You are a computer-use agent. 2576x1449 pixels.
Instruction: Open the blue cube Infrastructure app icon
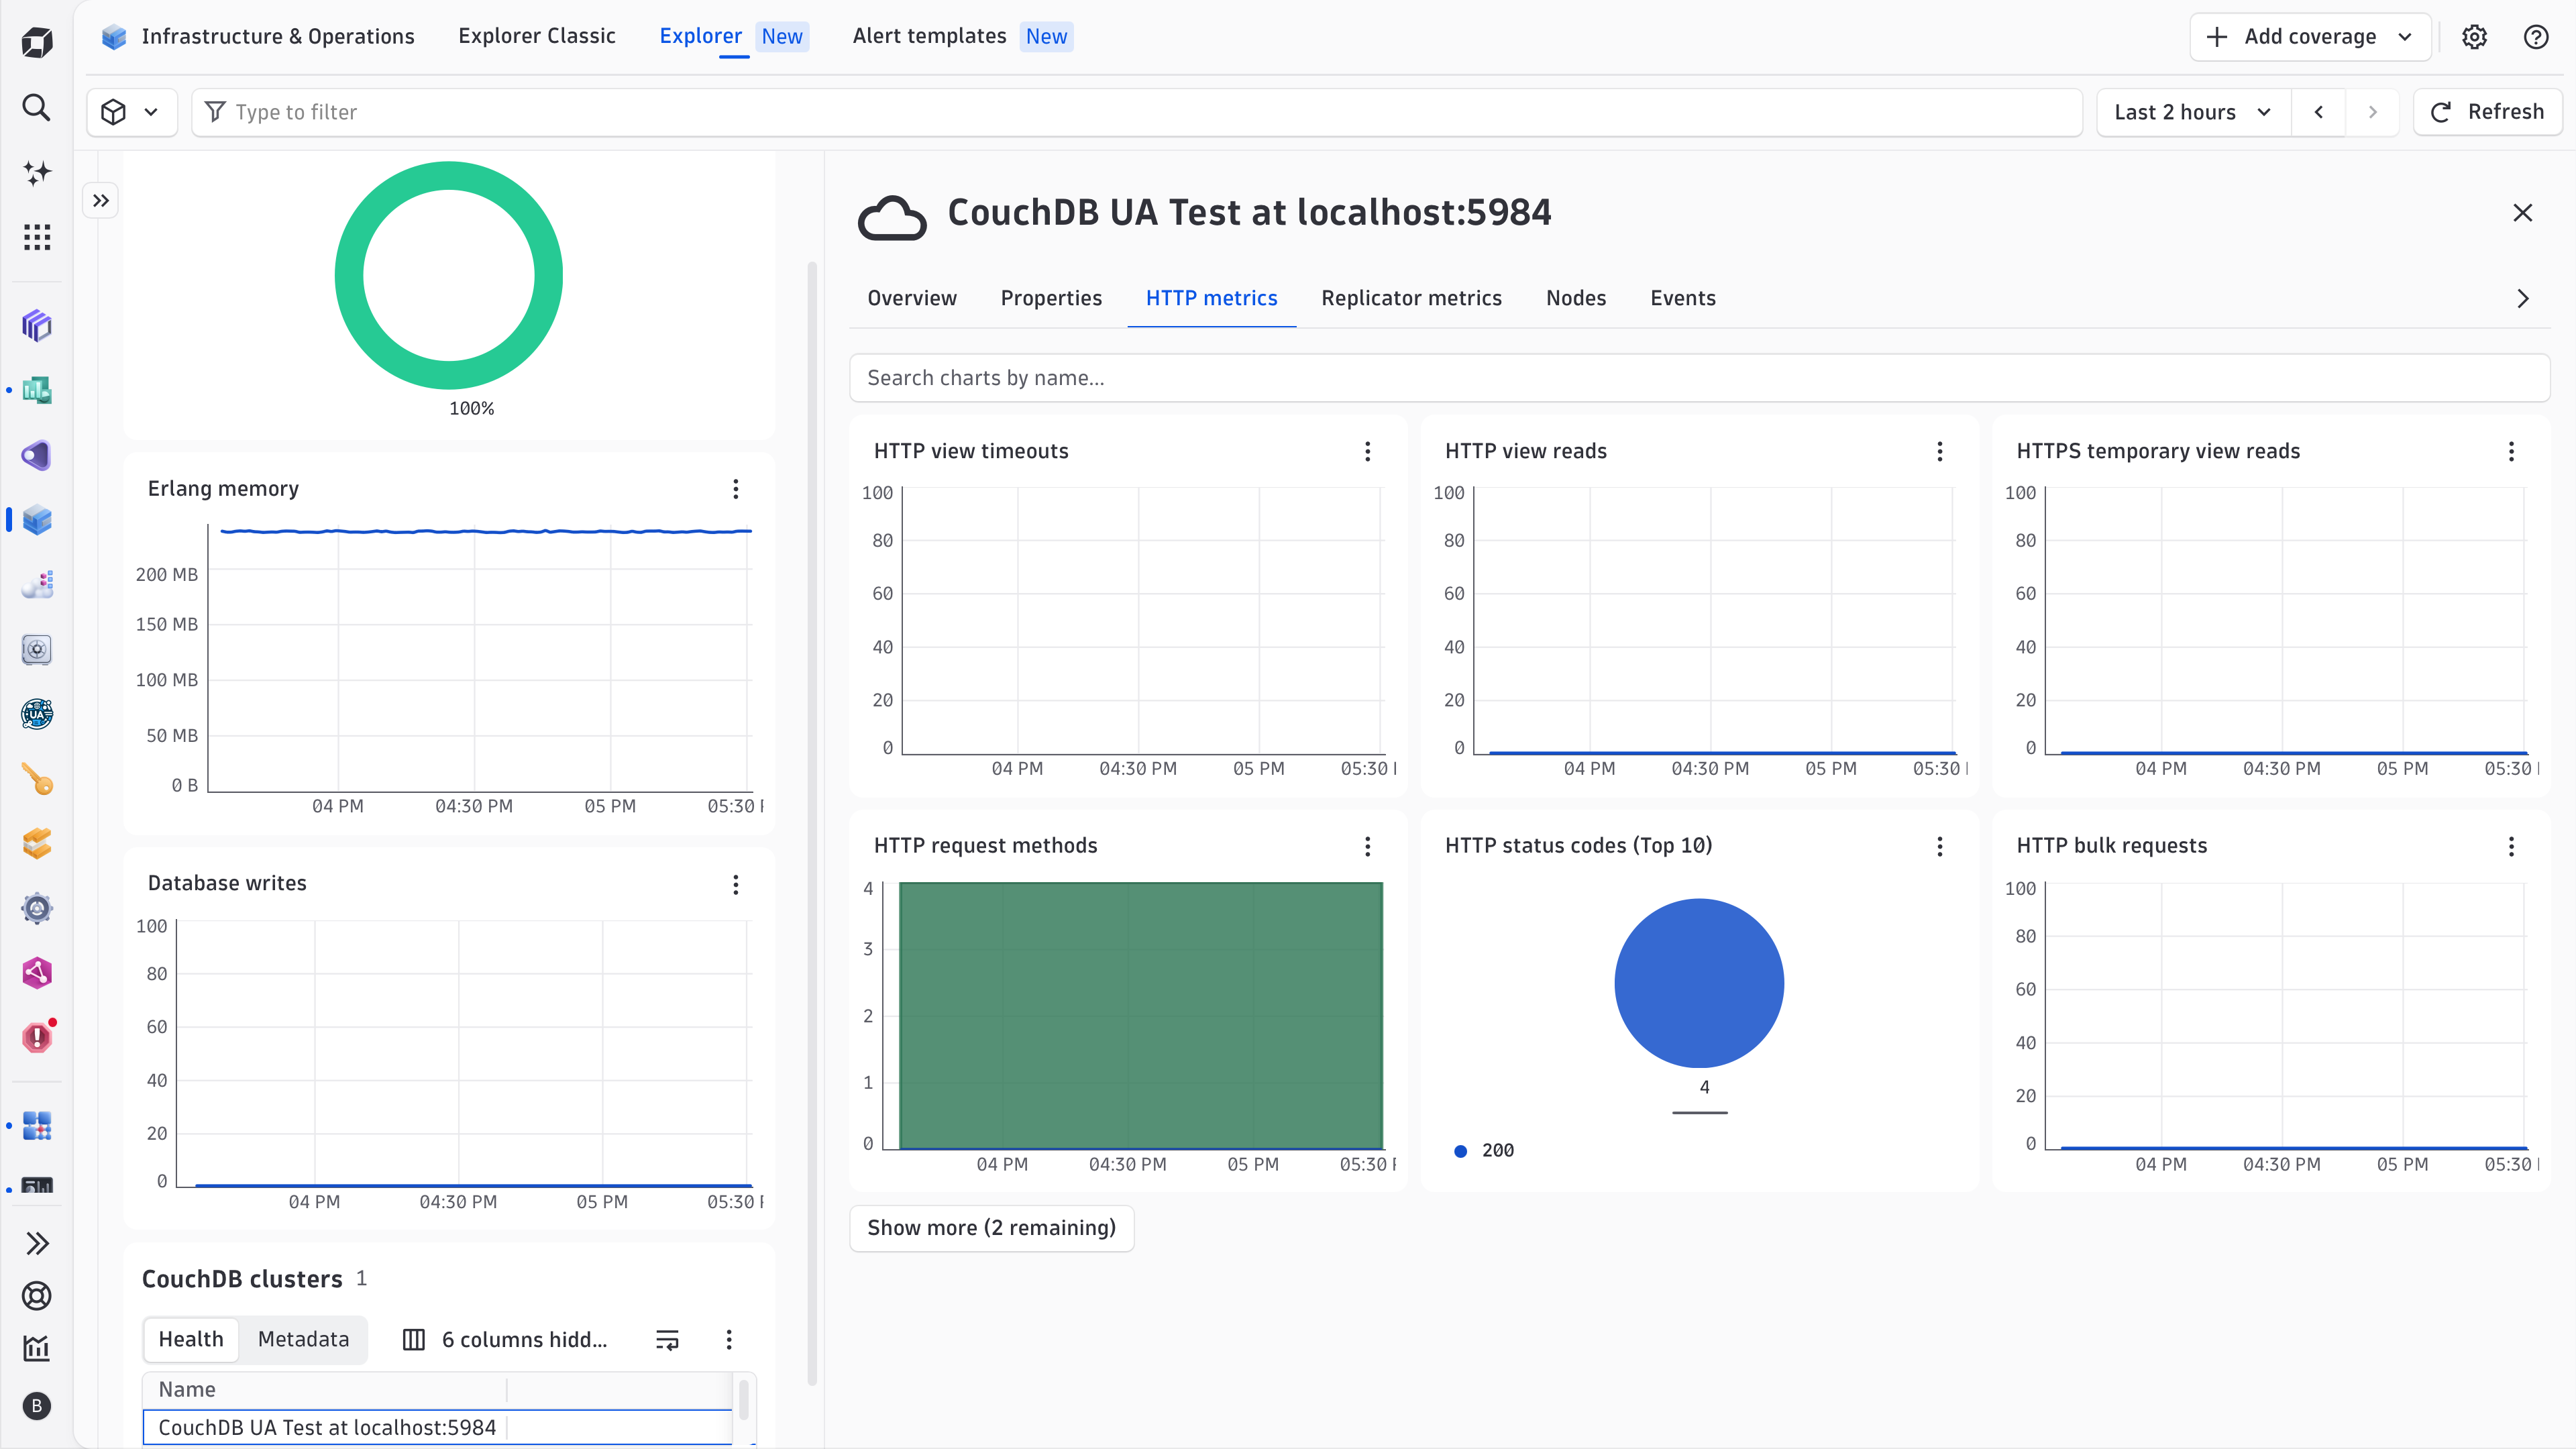(37, 520)
